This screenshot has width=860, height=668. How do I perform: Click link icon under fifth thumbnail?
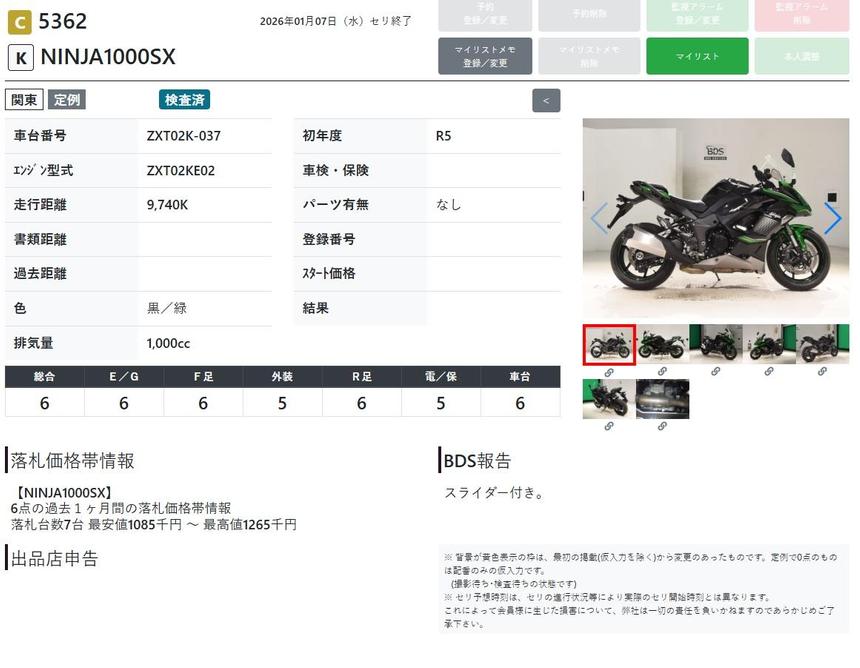pos(822,372)
